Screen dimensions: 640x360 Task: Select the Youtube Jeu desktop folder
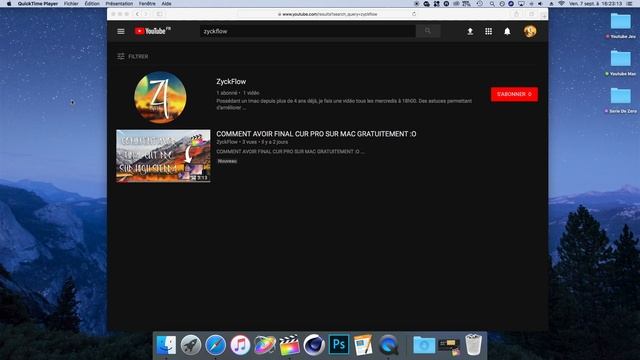point(621,25)
